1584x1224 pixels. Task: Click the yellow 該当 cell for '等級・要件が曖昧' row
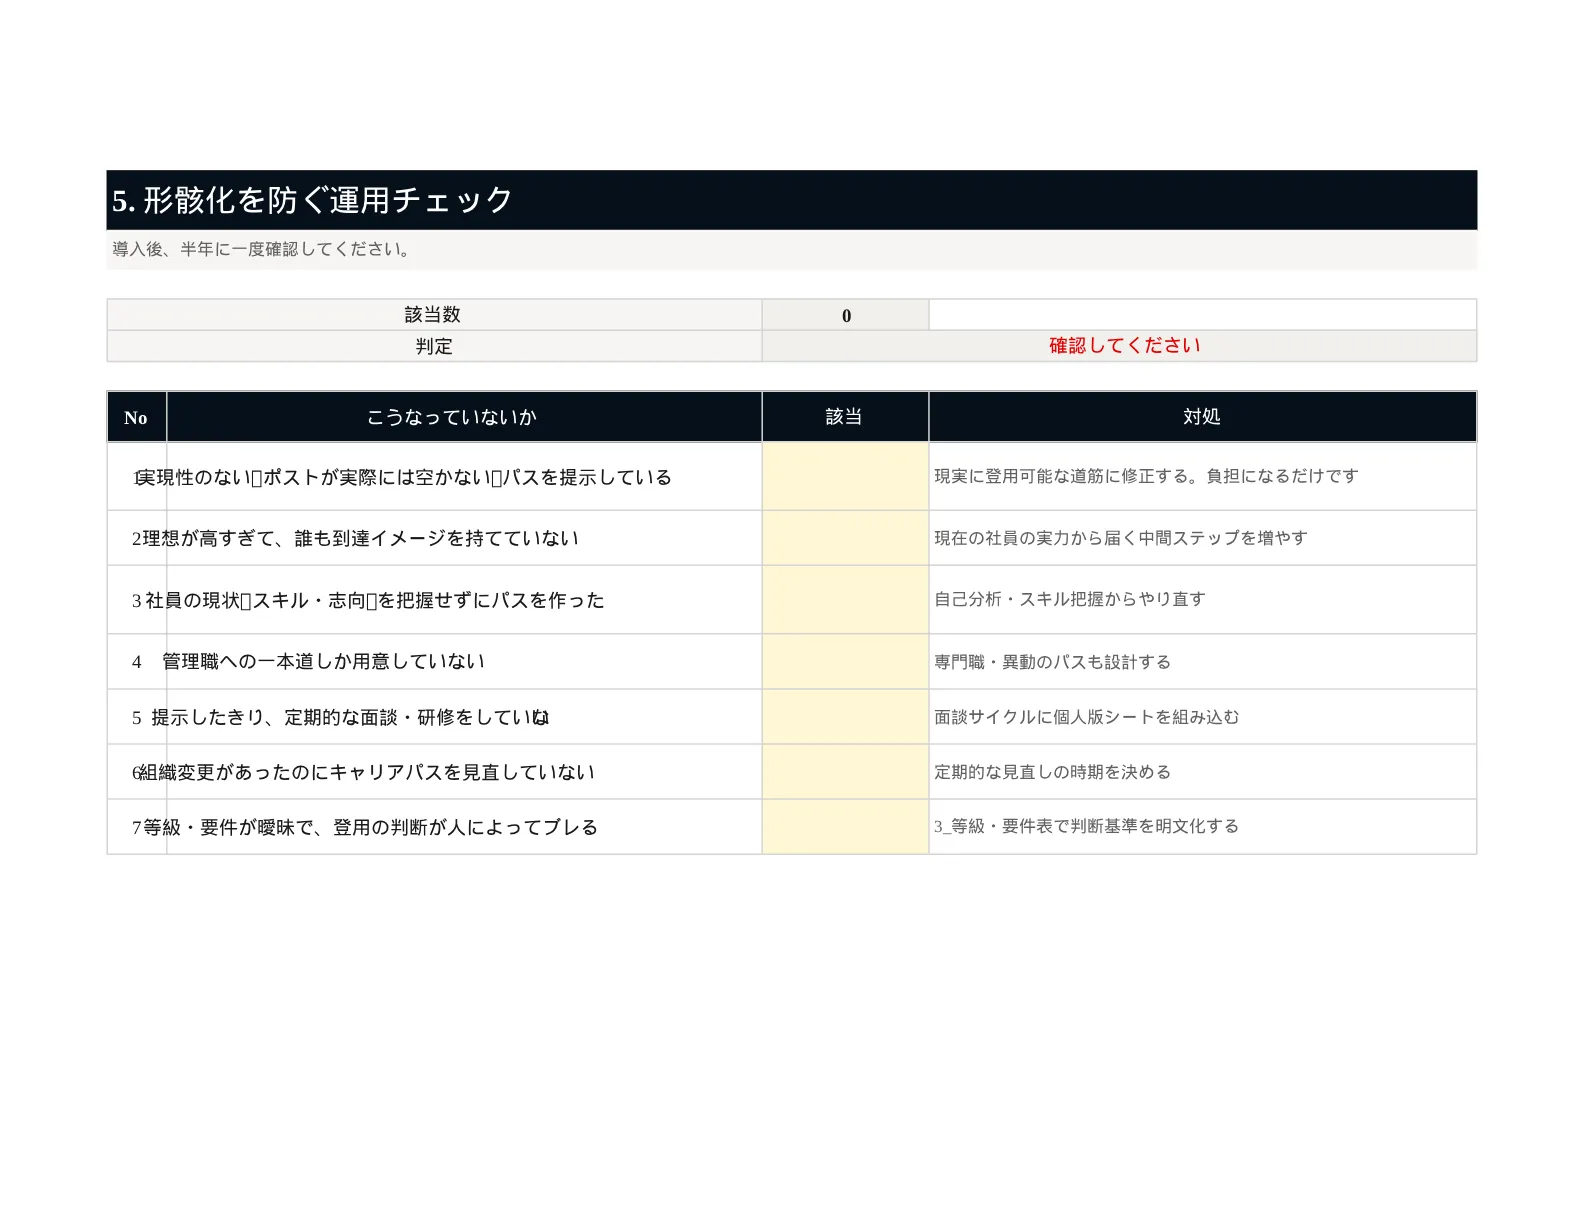click(x=846, y=827)
